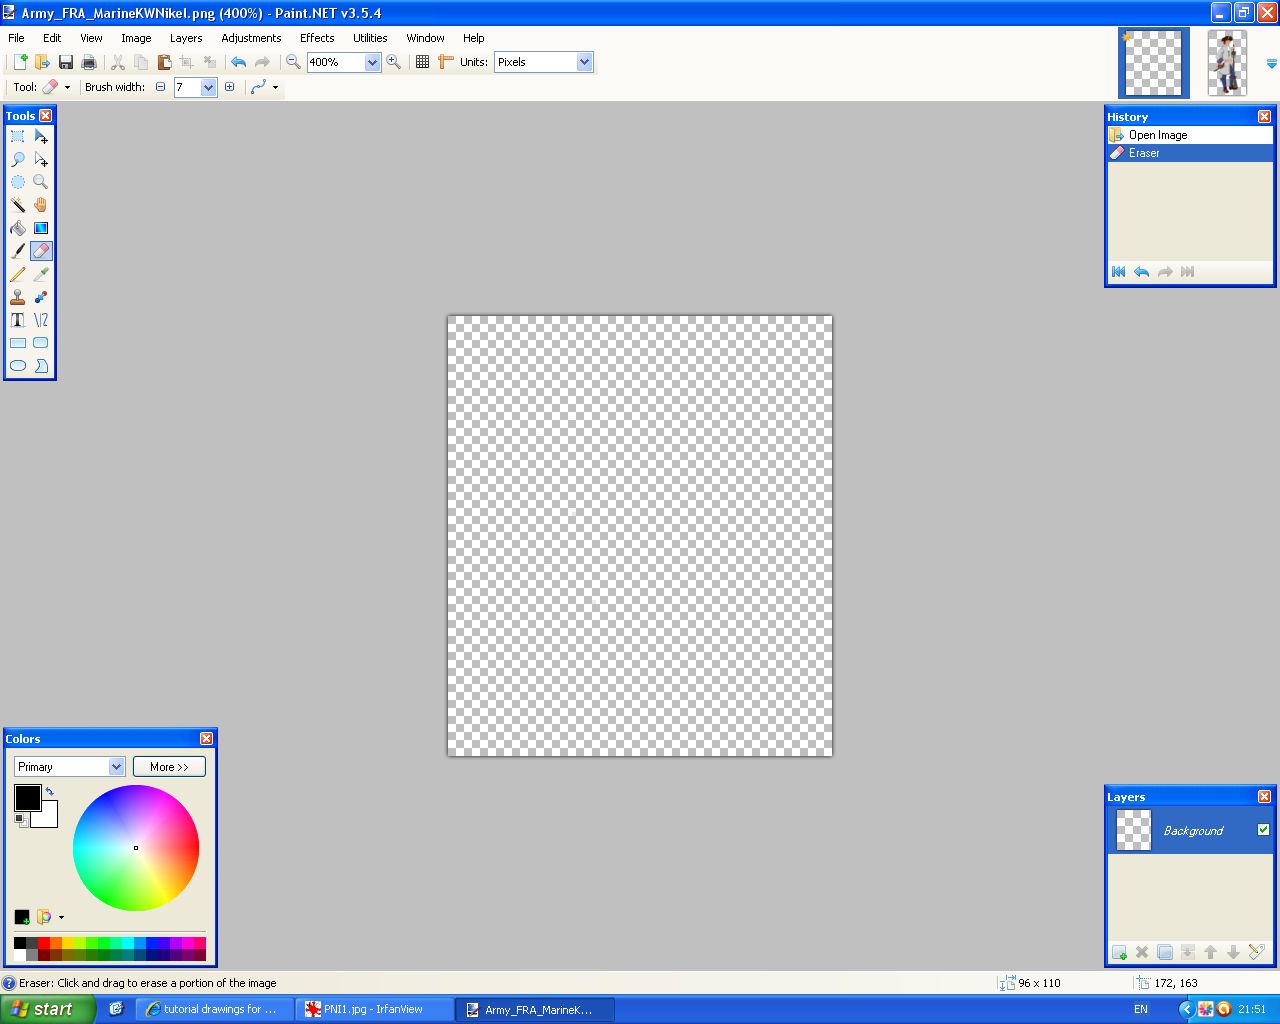Click the More >> button
The image size is (1280, 1024).
(x=169, y=767)
